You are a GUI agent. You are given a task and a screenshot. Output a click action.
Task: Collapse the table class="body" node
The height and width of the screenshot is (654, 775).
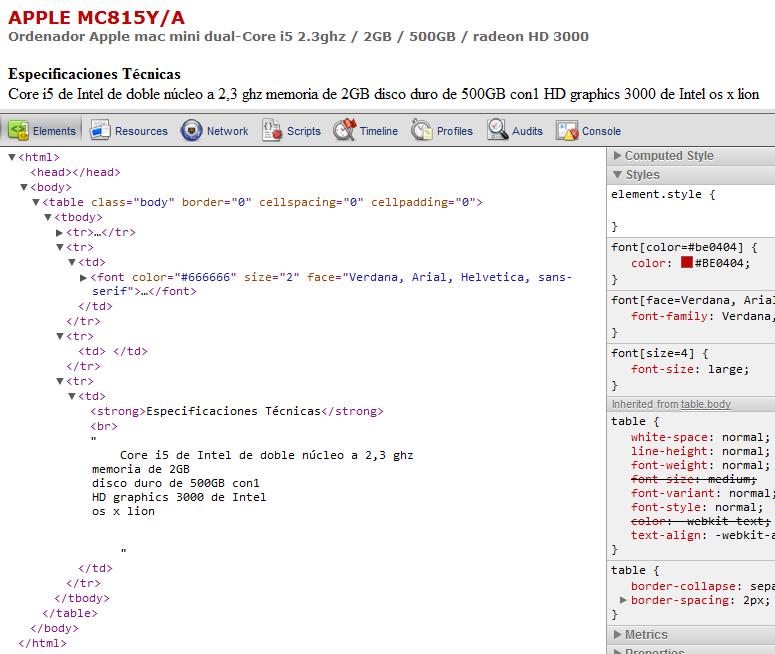pos(36,202)
